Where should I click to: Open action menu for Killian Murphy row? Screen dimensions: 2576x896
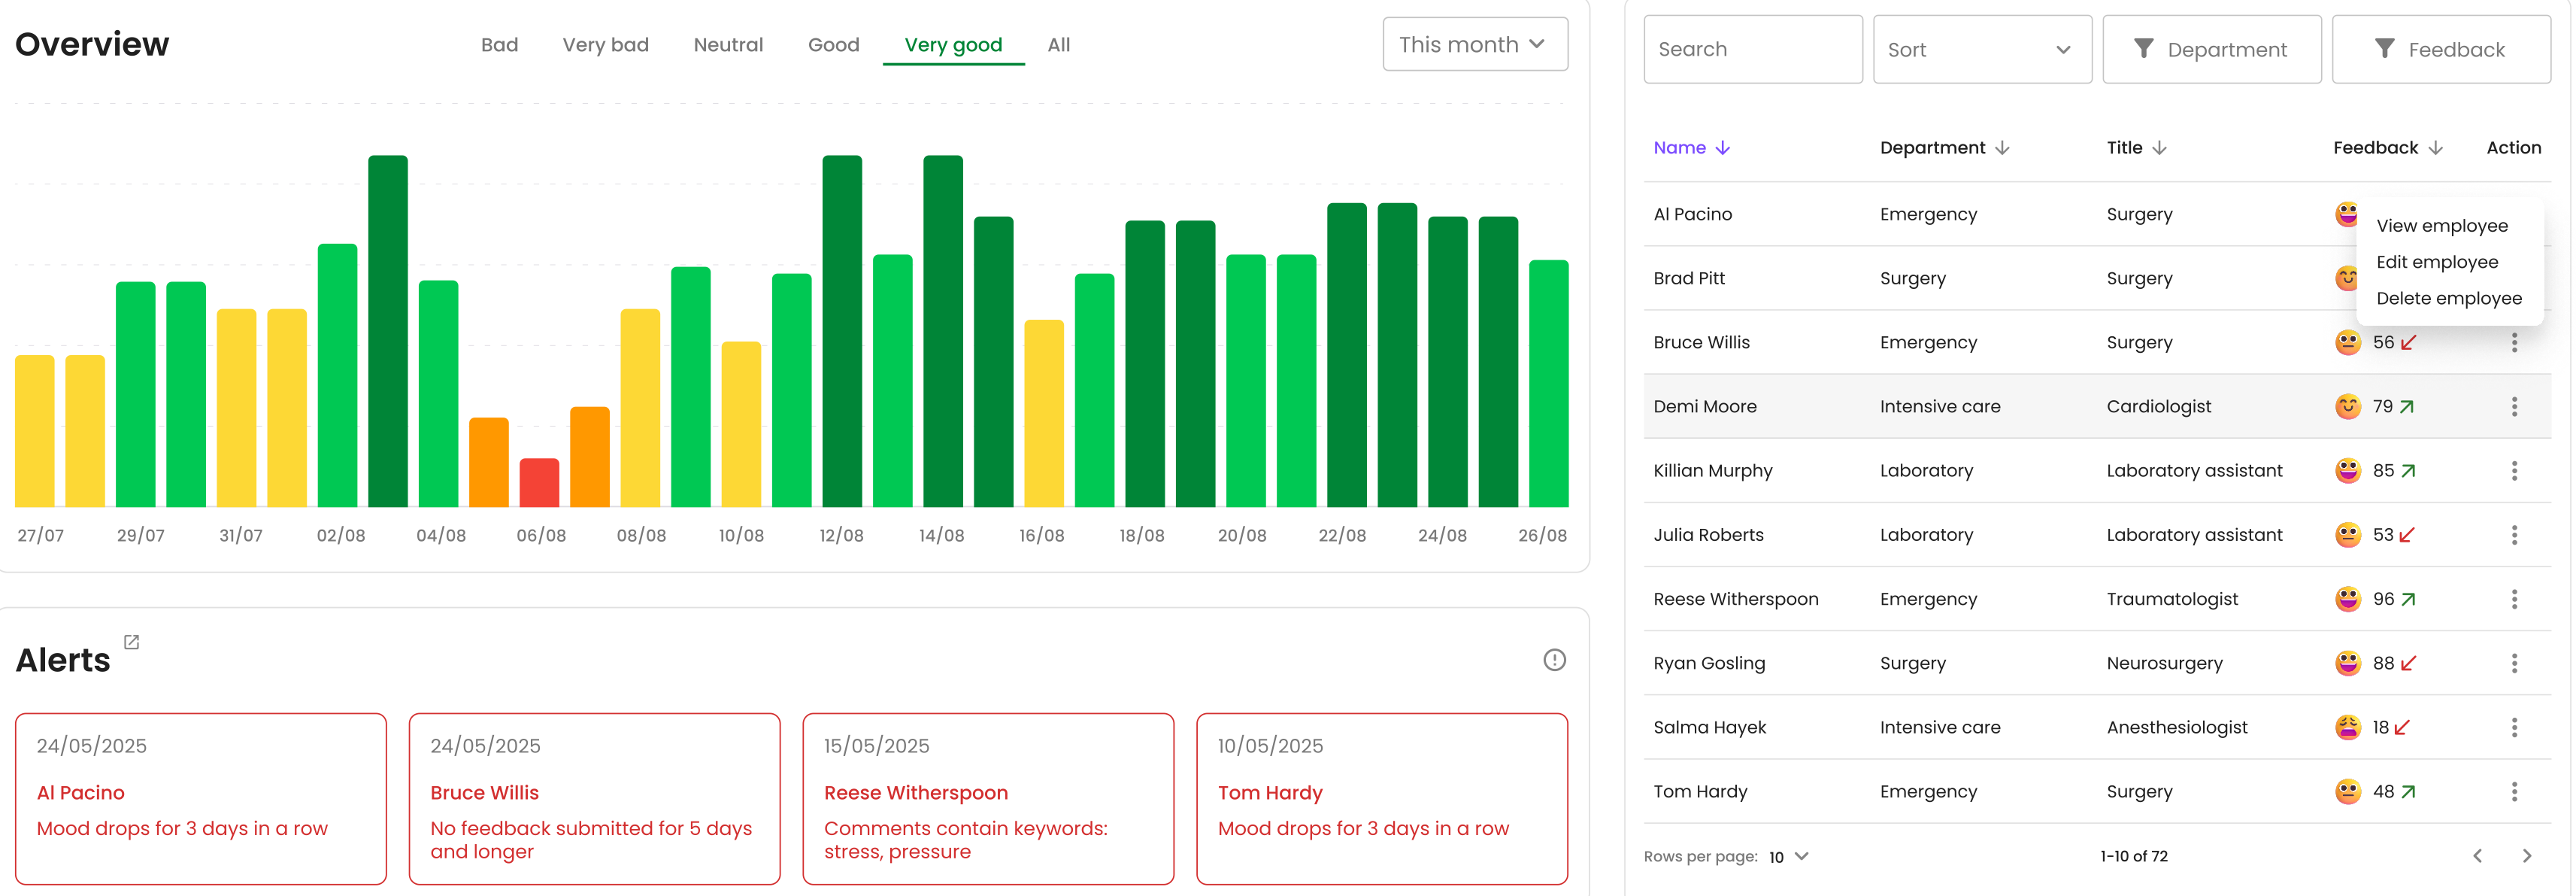tap(2514, 471)
